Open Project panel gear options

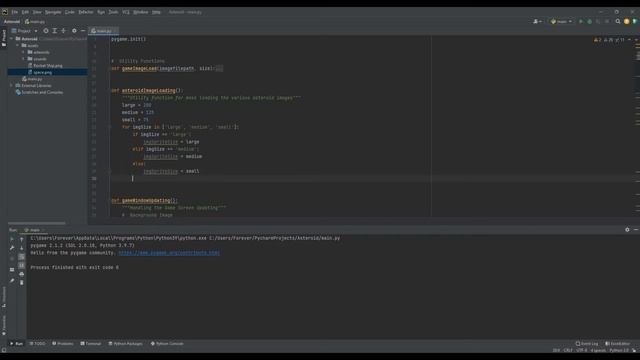74,31
